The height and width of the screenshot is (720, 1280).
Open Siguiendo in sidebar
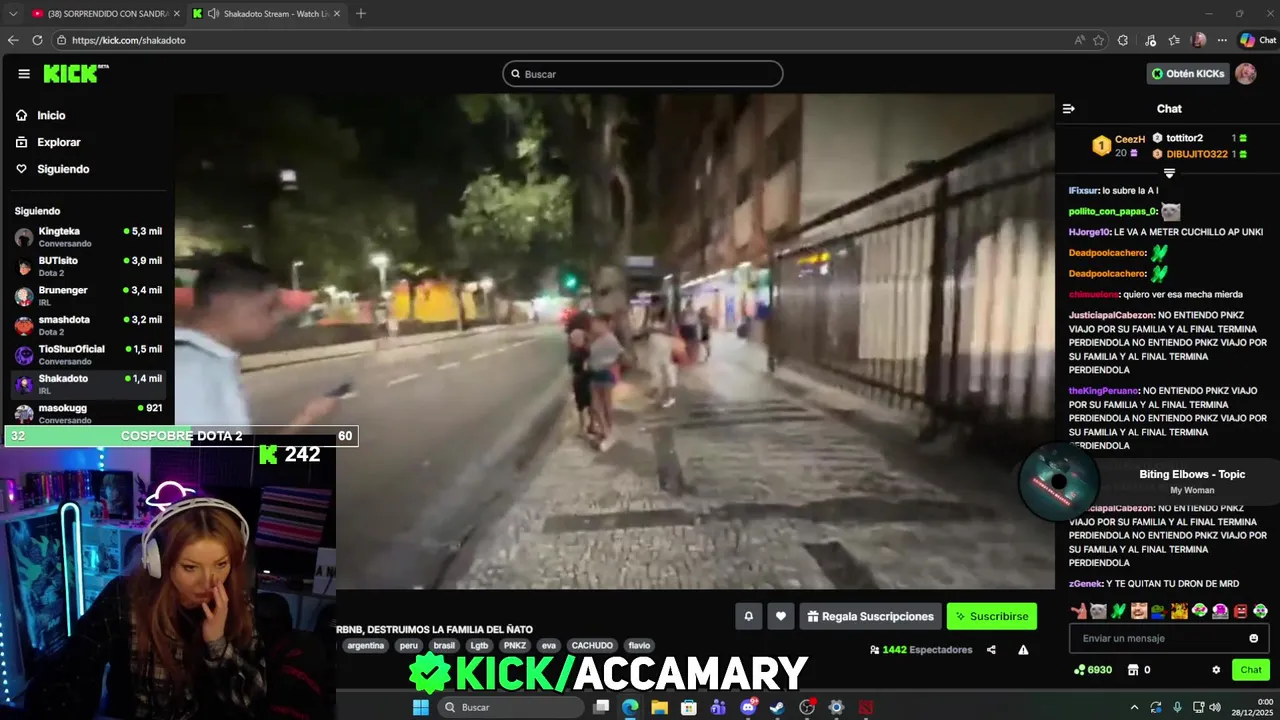[63, 169]
